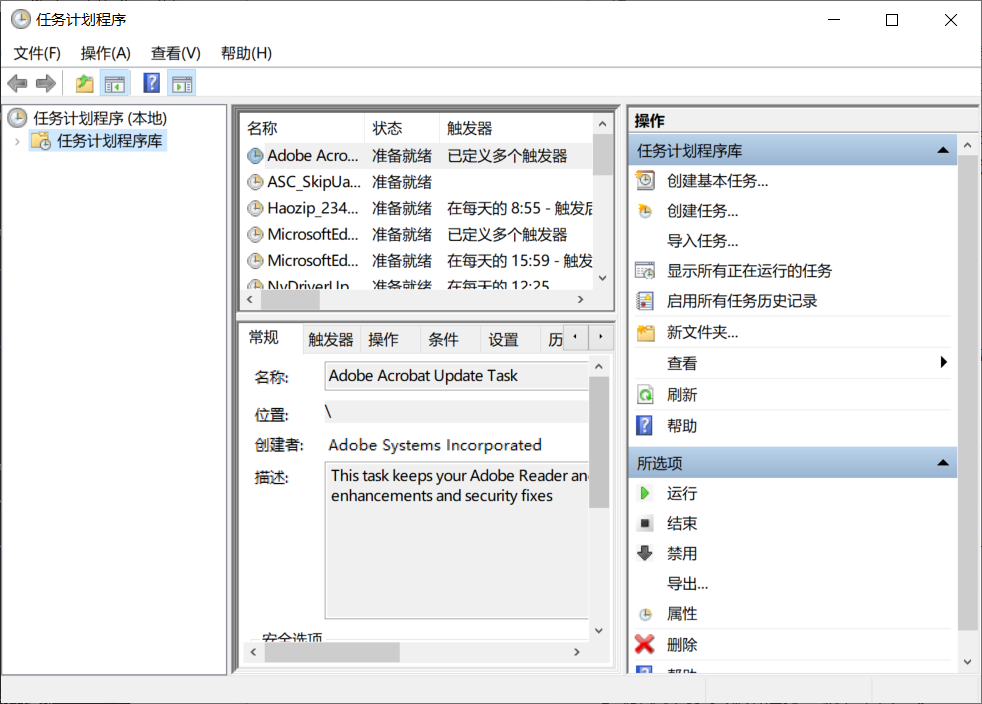Collapse the 任务计划程序库 action section
This screenshot has width=982, height=704.
click(x=943, y=150)
